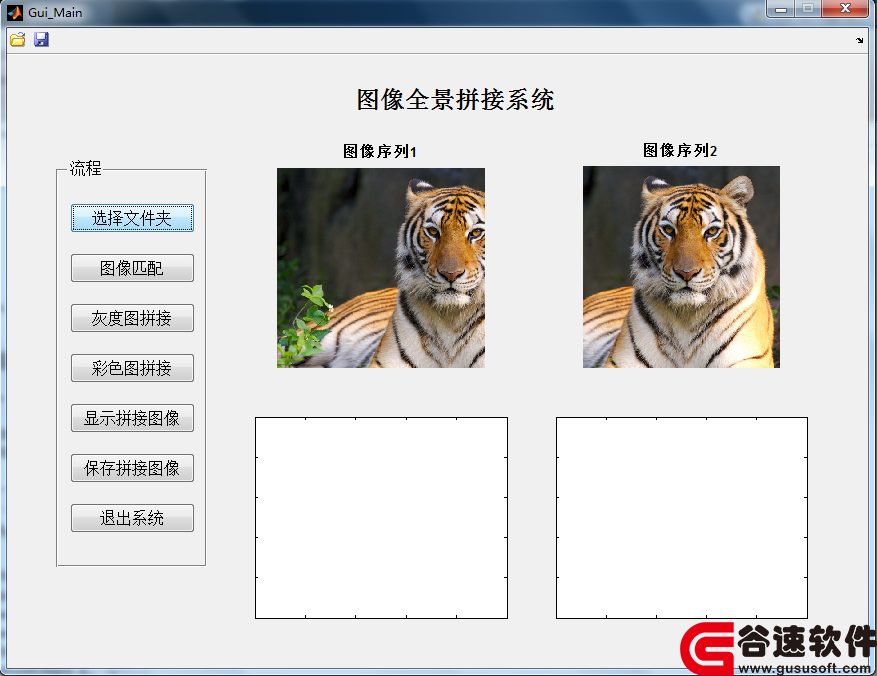Close the Gui_Main window
The width and height of the screenshot is (877, 676).
pyautogui.click(x=845, y=8)
